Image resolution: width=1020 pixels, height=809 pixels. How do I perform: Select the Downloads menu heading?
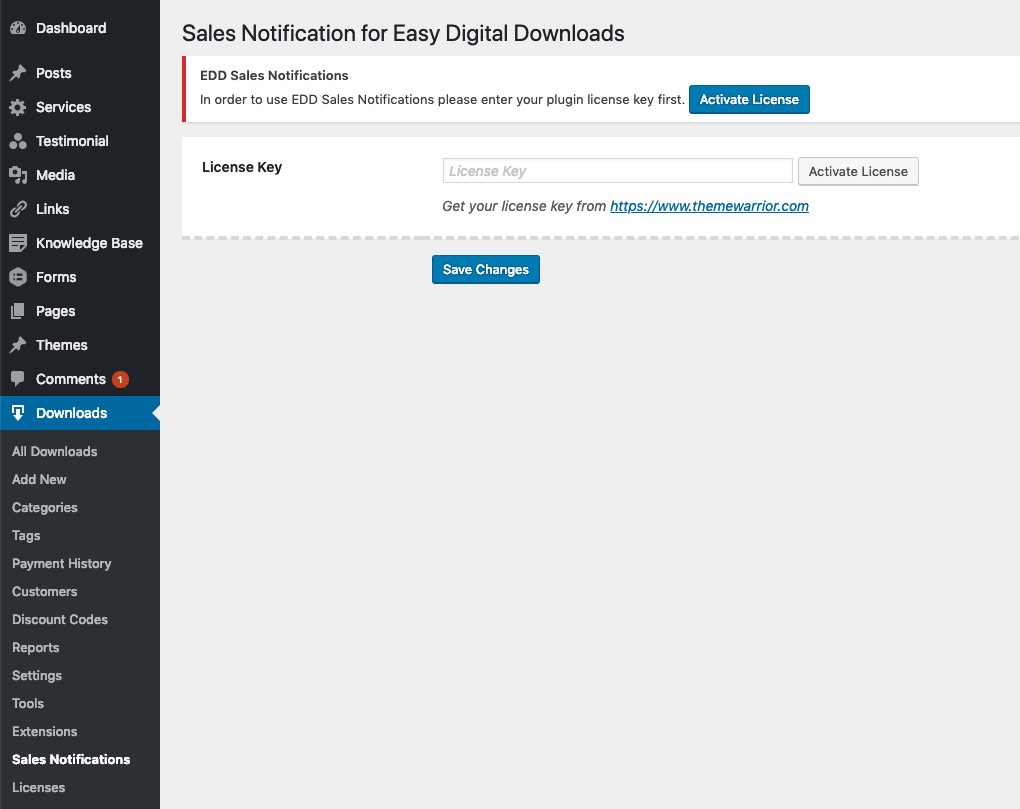79,413
